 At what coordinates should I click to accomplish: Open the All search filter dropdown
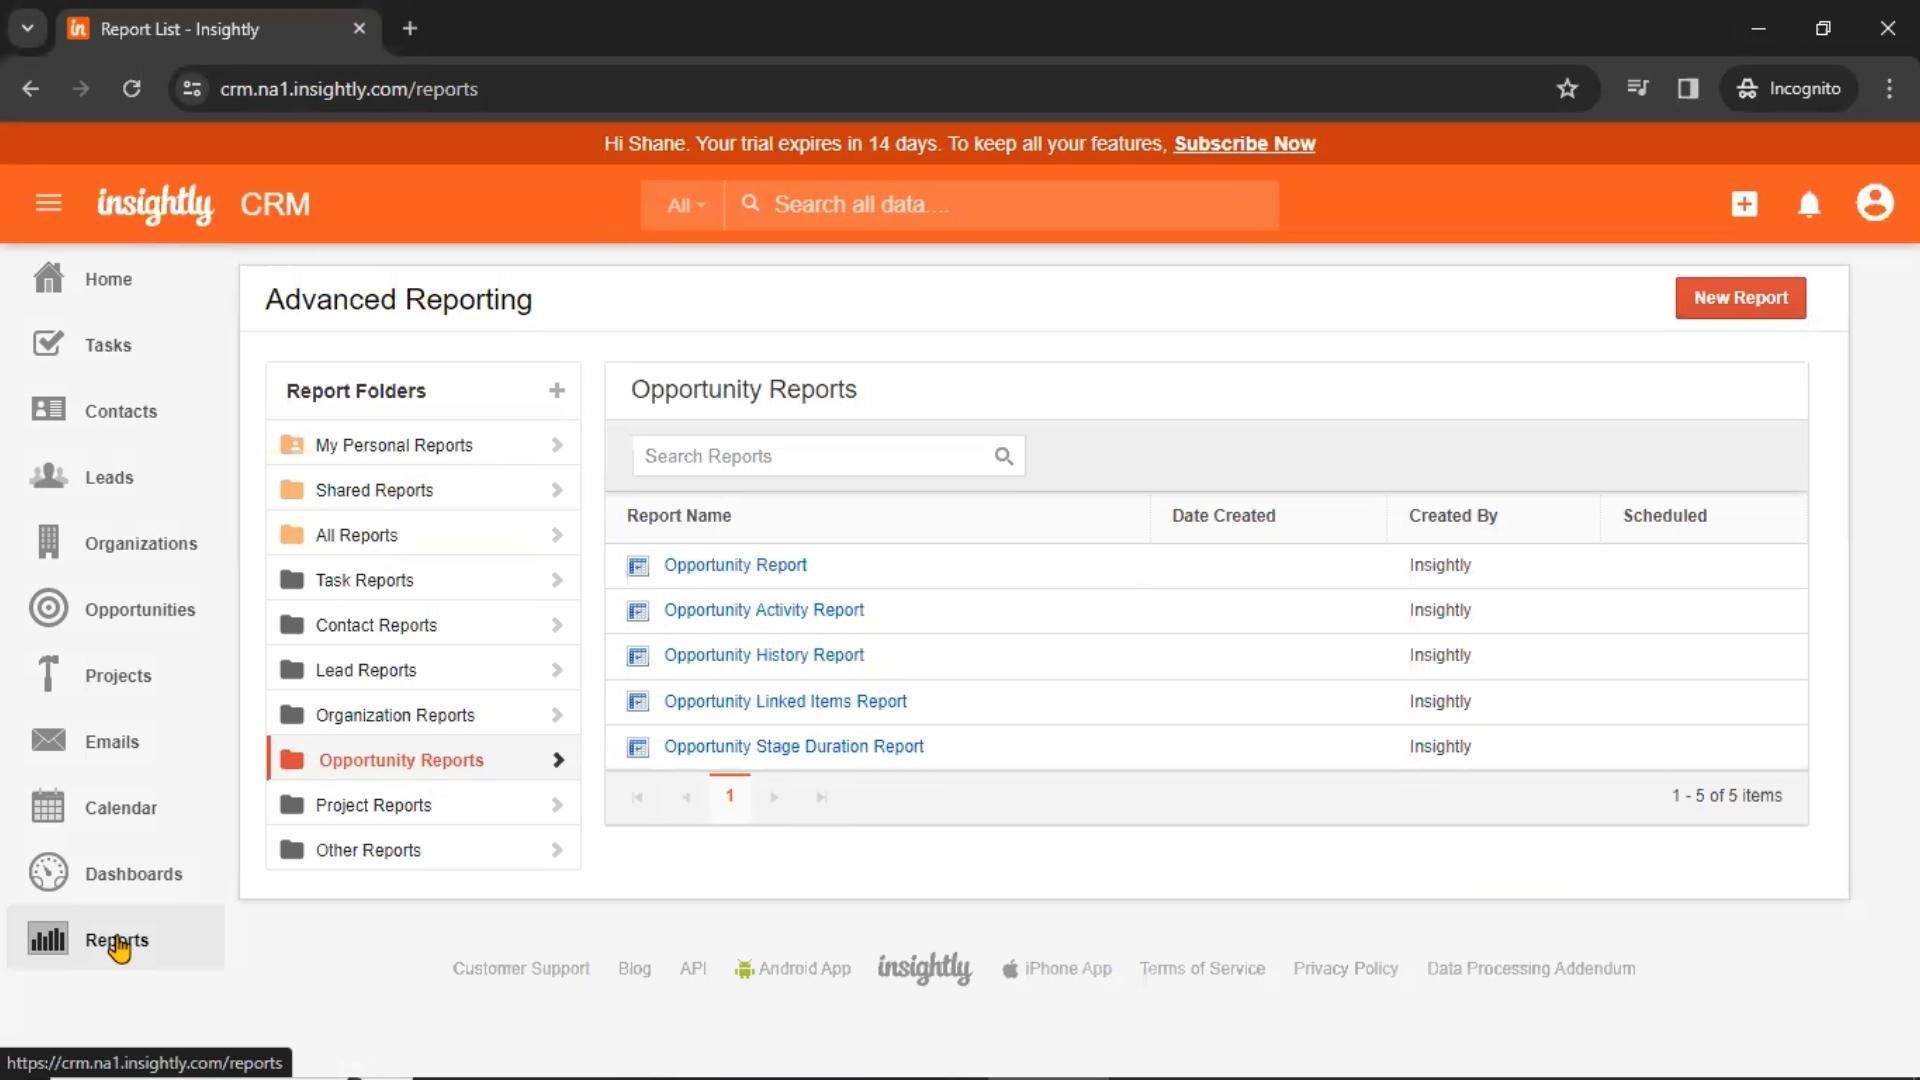685,205
